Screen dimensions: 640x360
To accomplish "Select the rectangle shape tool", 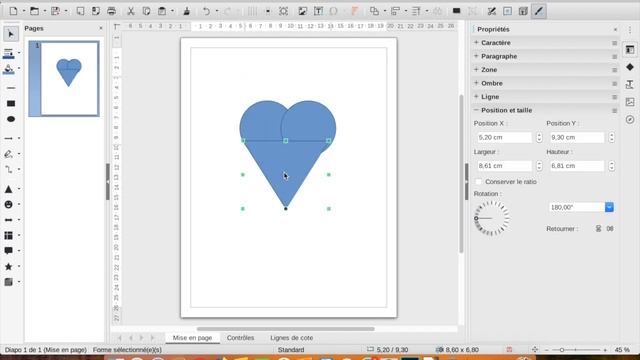I will point(11,103).
